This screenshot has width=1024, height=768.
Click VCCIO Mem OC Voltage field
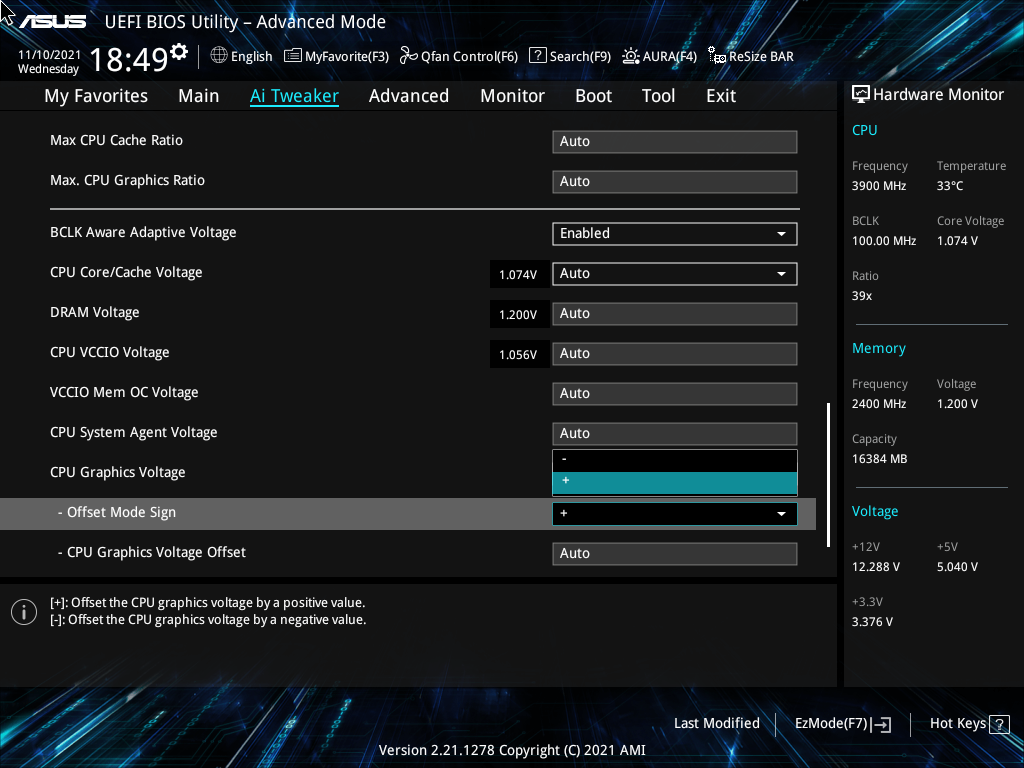pos(675,394)
